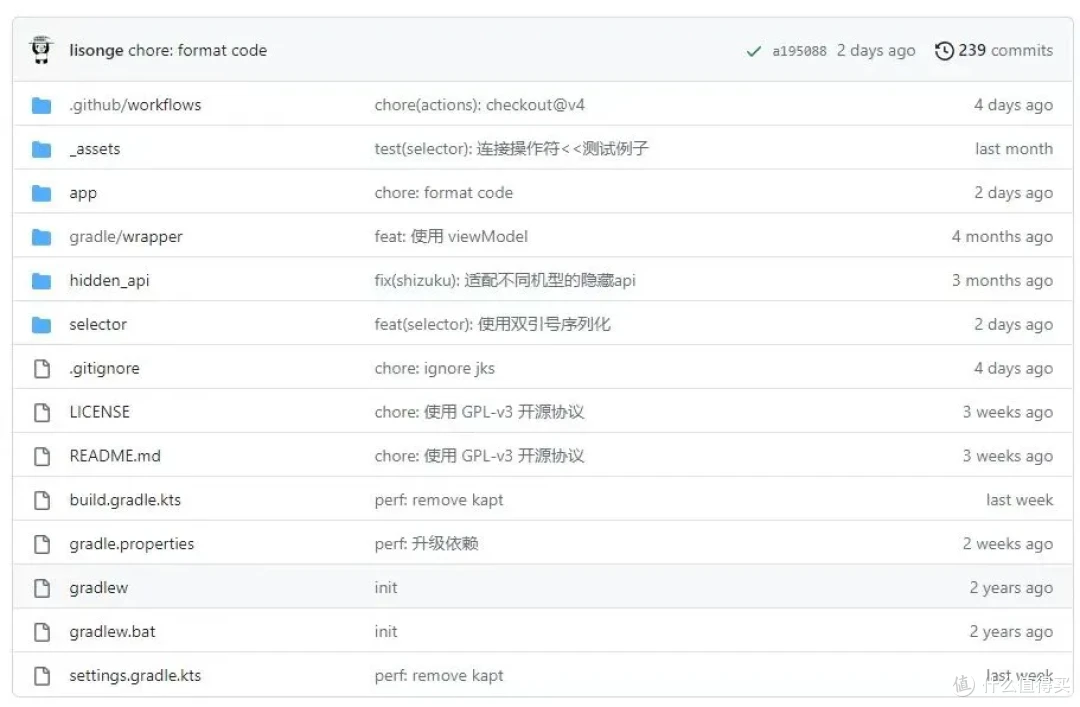Open commit hash a195088
The image size is (1080, 707).
click(x=799, y=51)
